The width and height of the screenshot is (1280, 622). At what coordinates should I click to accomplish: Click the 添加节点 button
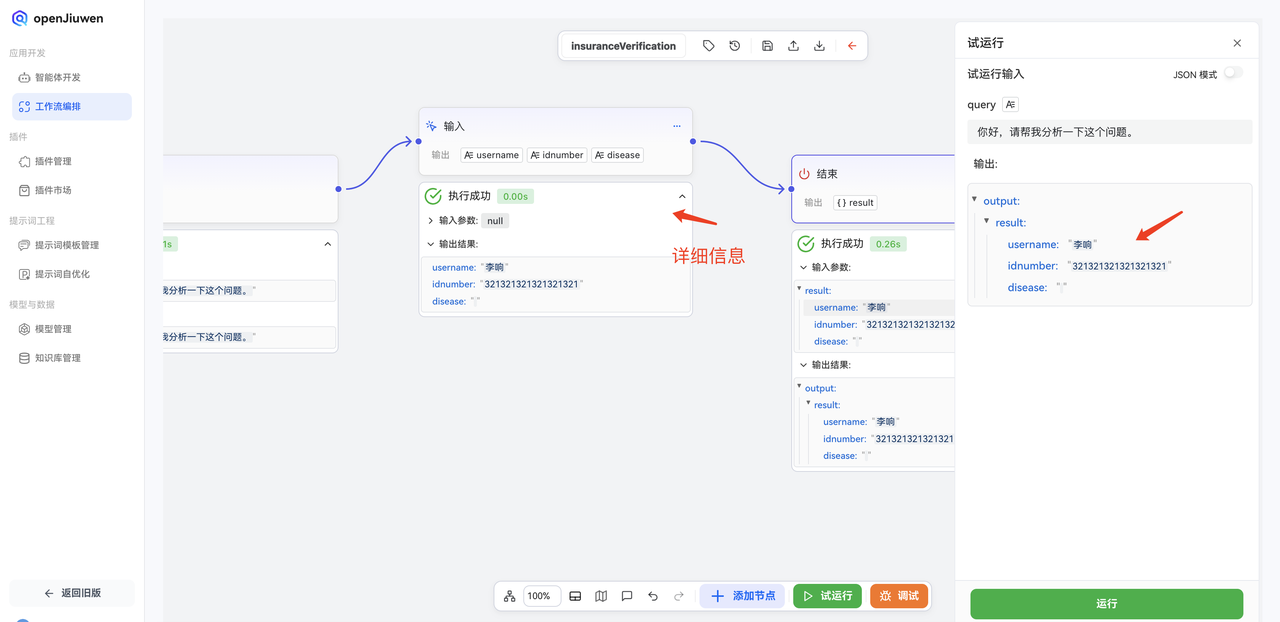pyautogui.click(x=742, y=596)
